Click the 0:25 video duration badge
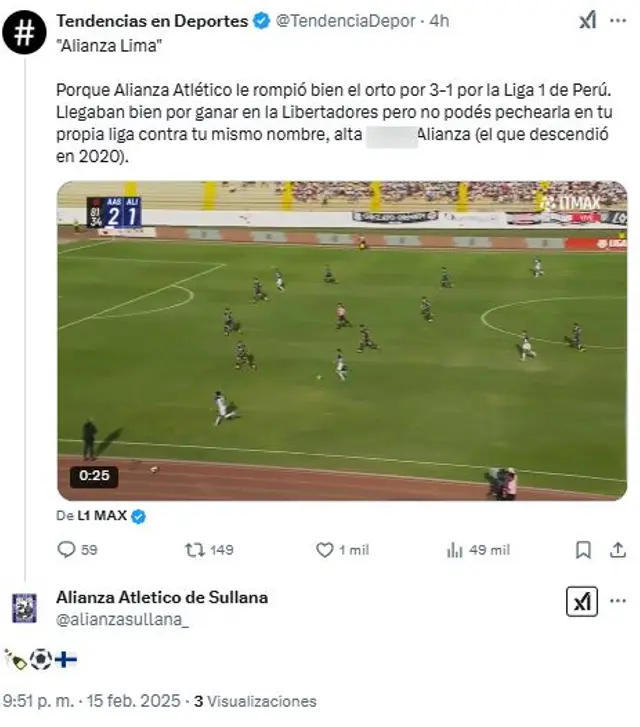Screen dimensions: 640x727 coord(94,476)
